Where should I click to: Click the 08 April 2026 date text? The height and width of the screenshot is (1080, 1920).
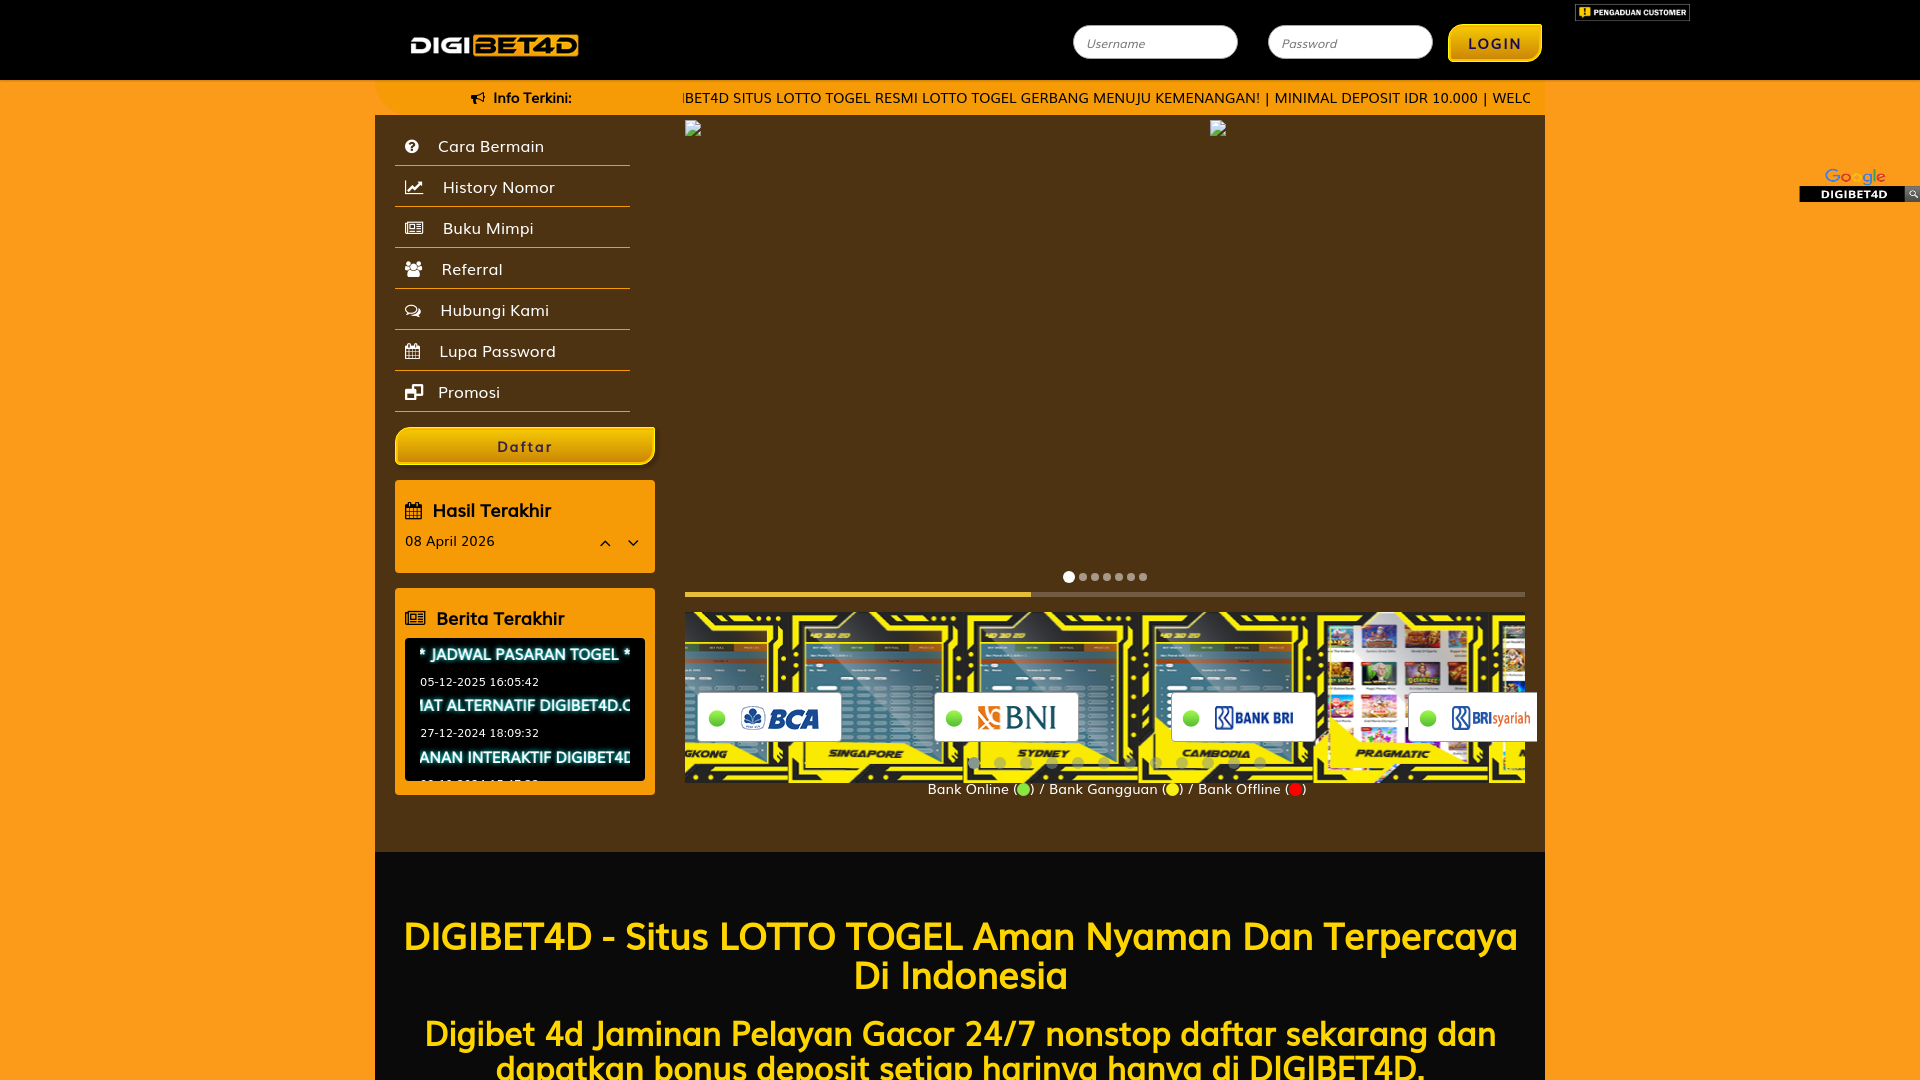(450, 541)
